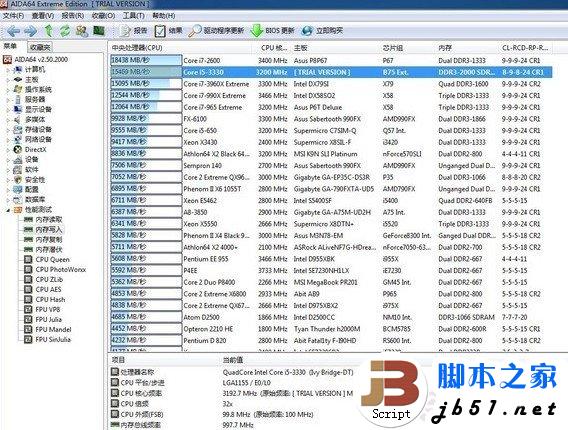Sort by CL-RCD-RP-R... column header

(525, 47)
